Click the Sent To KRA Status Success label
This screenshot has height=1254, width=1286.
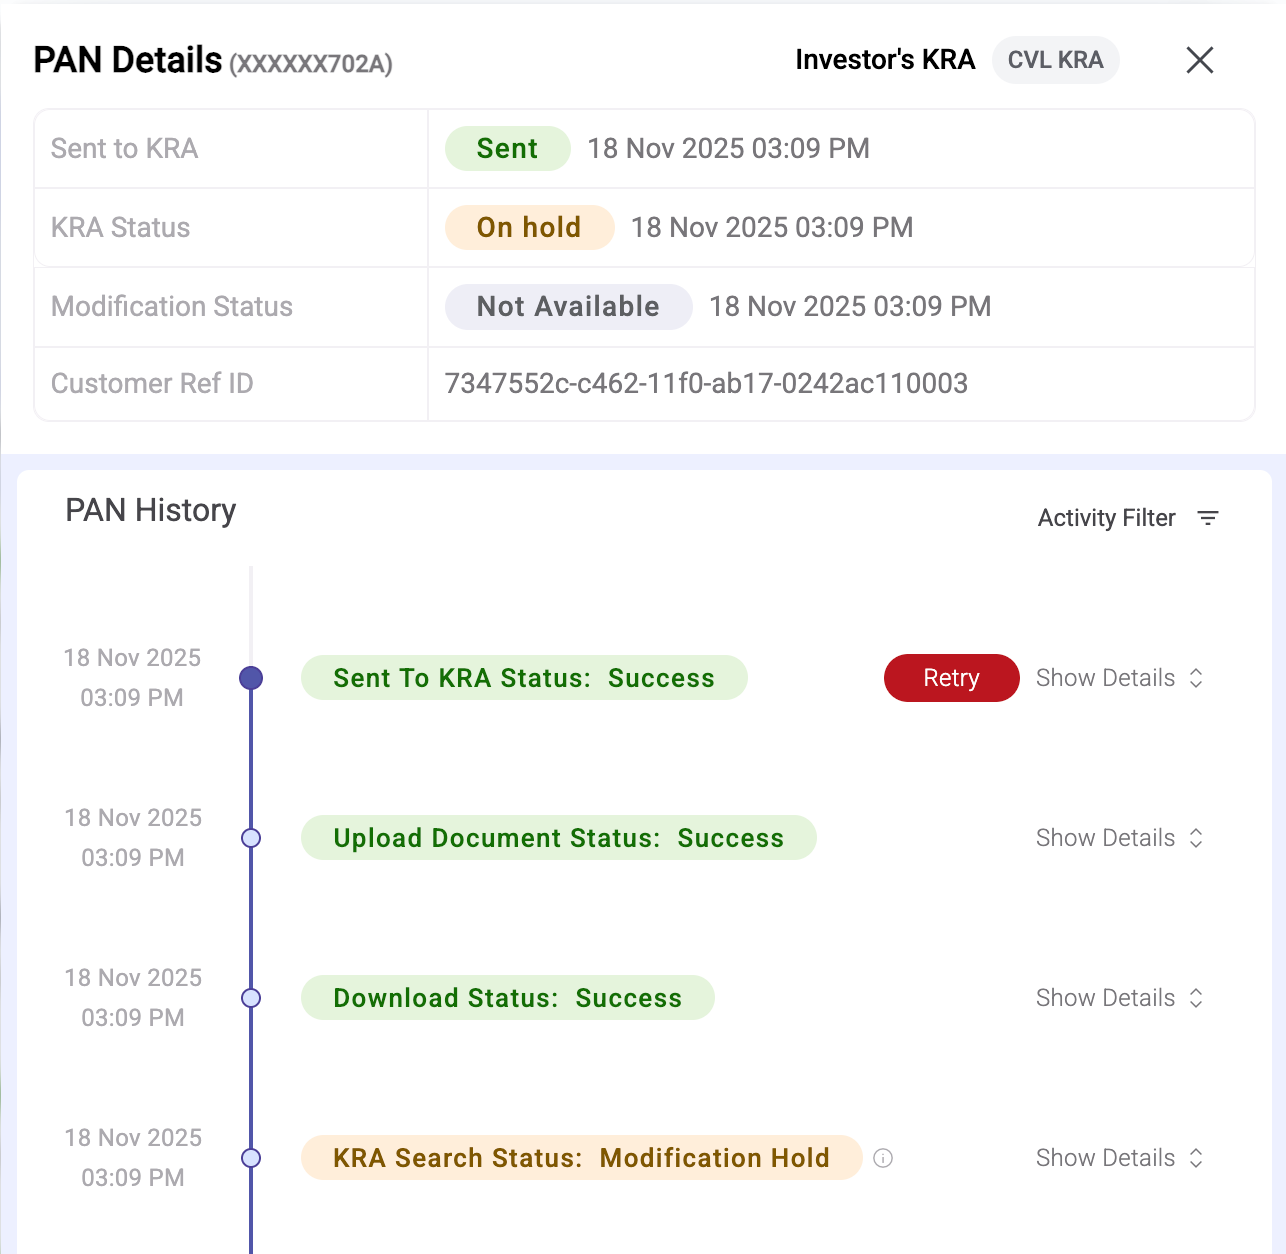pyautogui.click(x=524, y=678)
